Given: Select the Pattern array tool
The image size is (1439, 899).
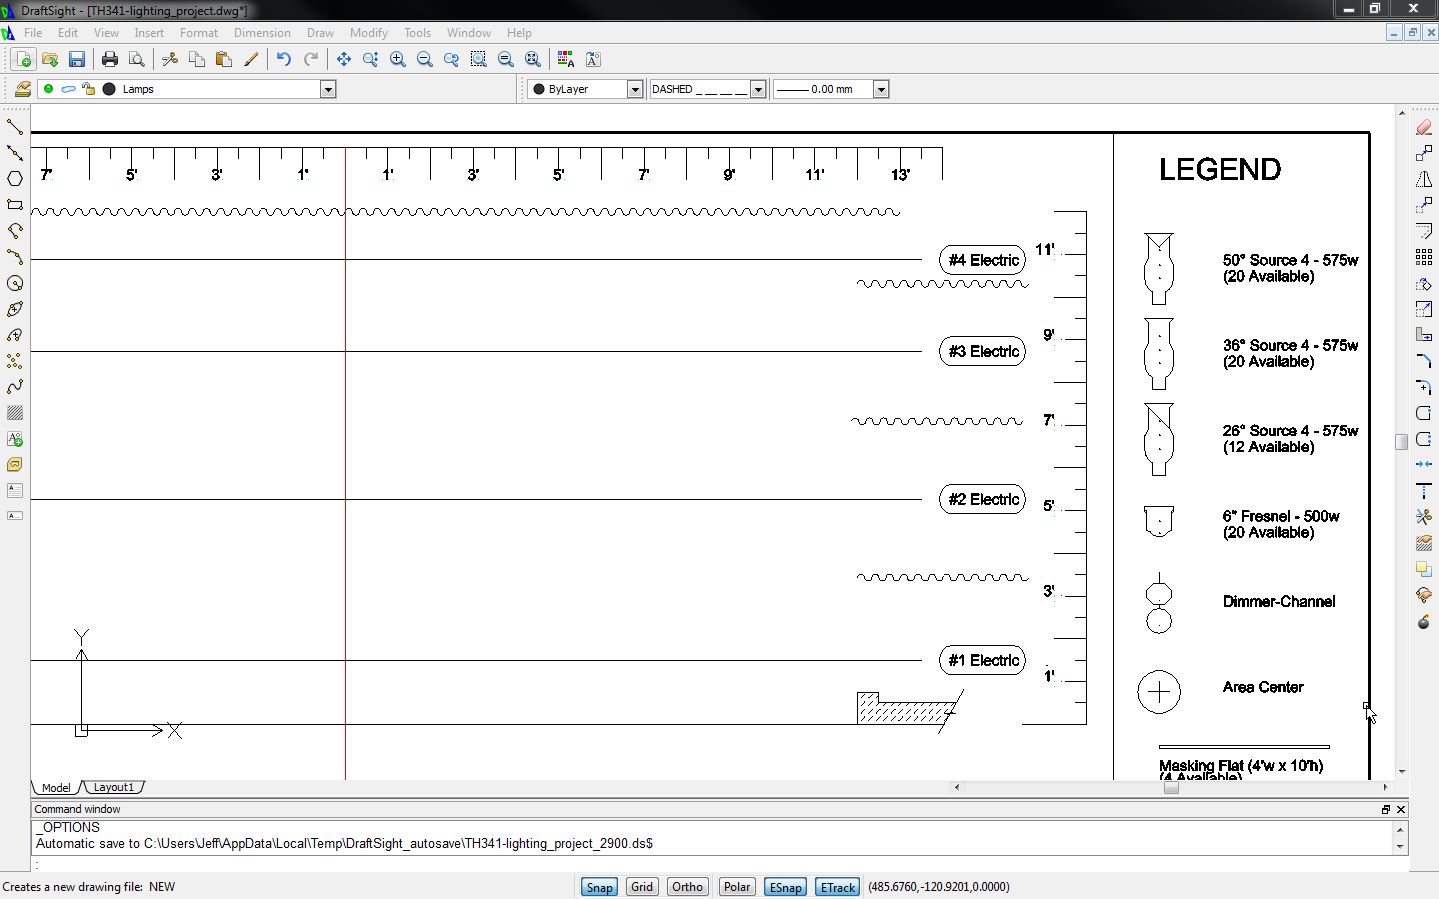Looking at the screenshot, I should pos(1424,257).
